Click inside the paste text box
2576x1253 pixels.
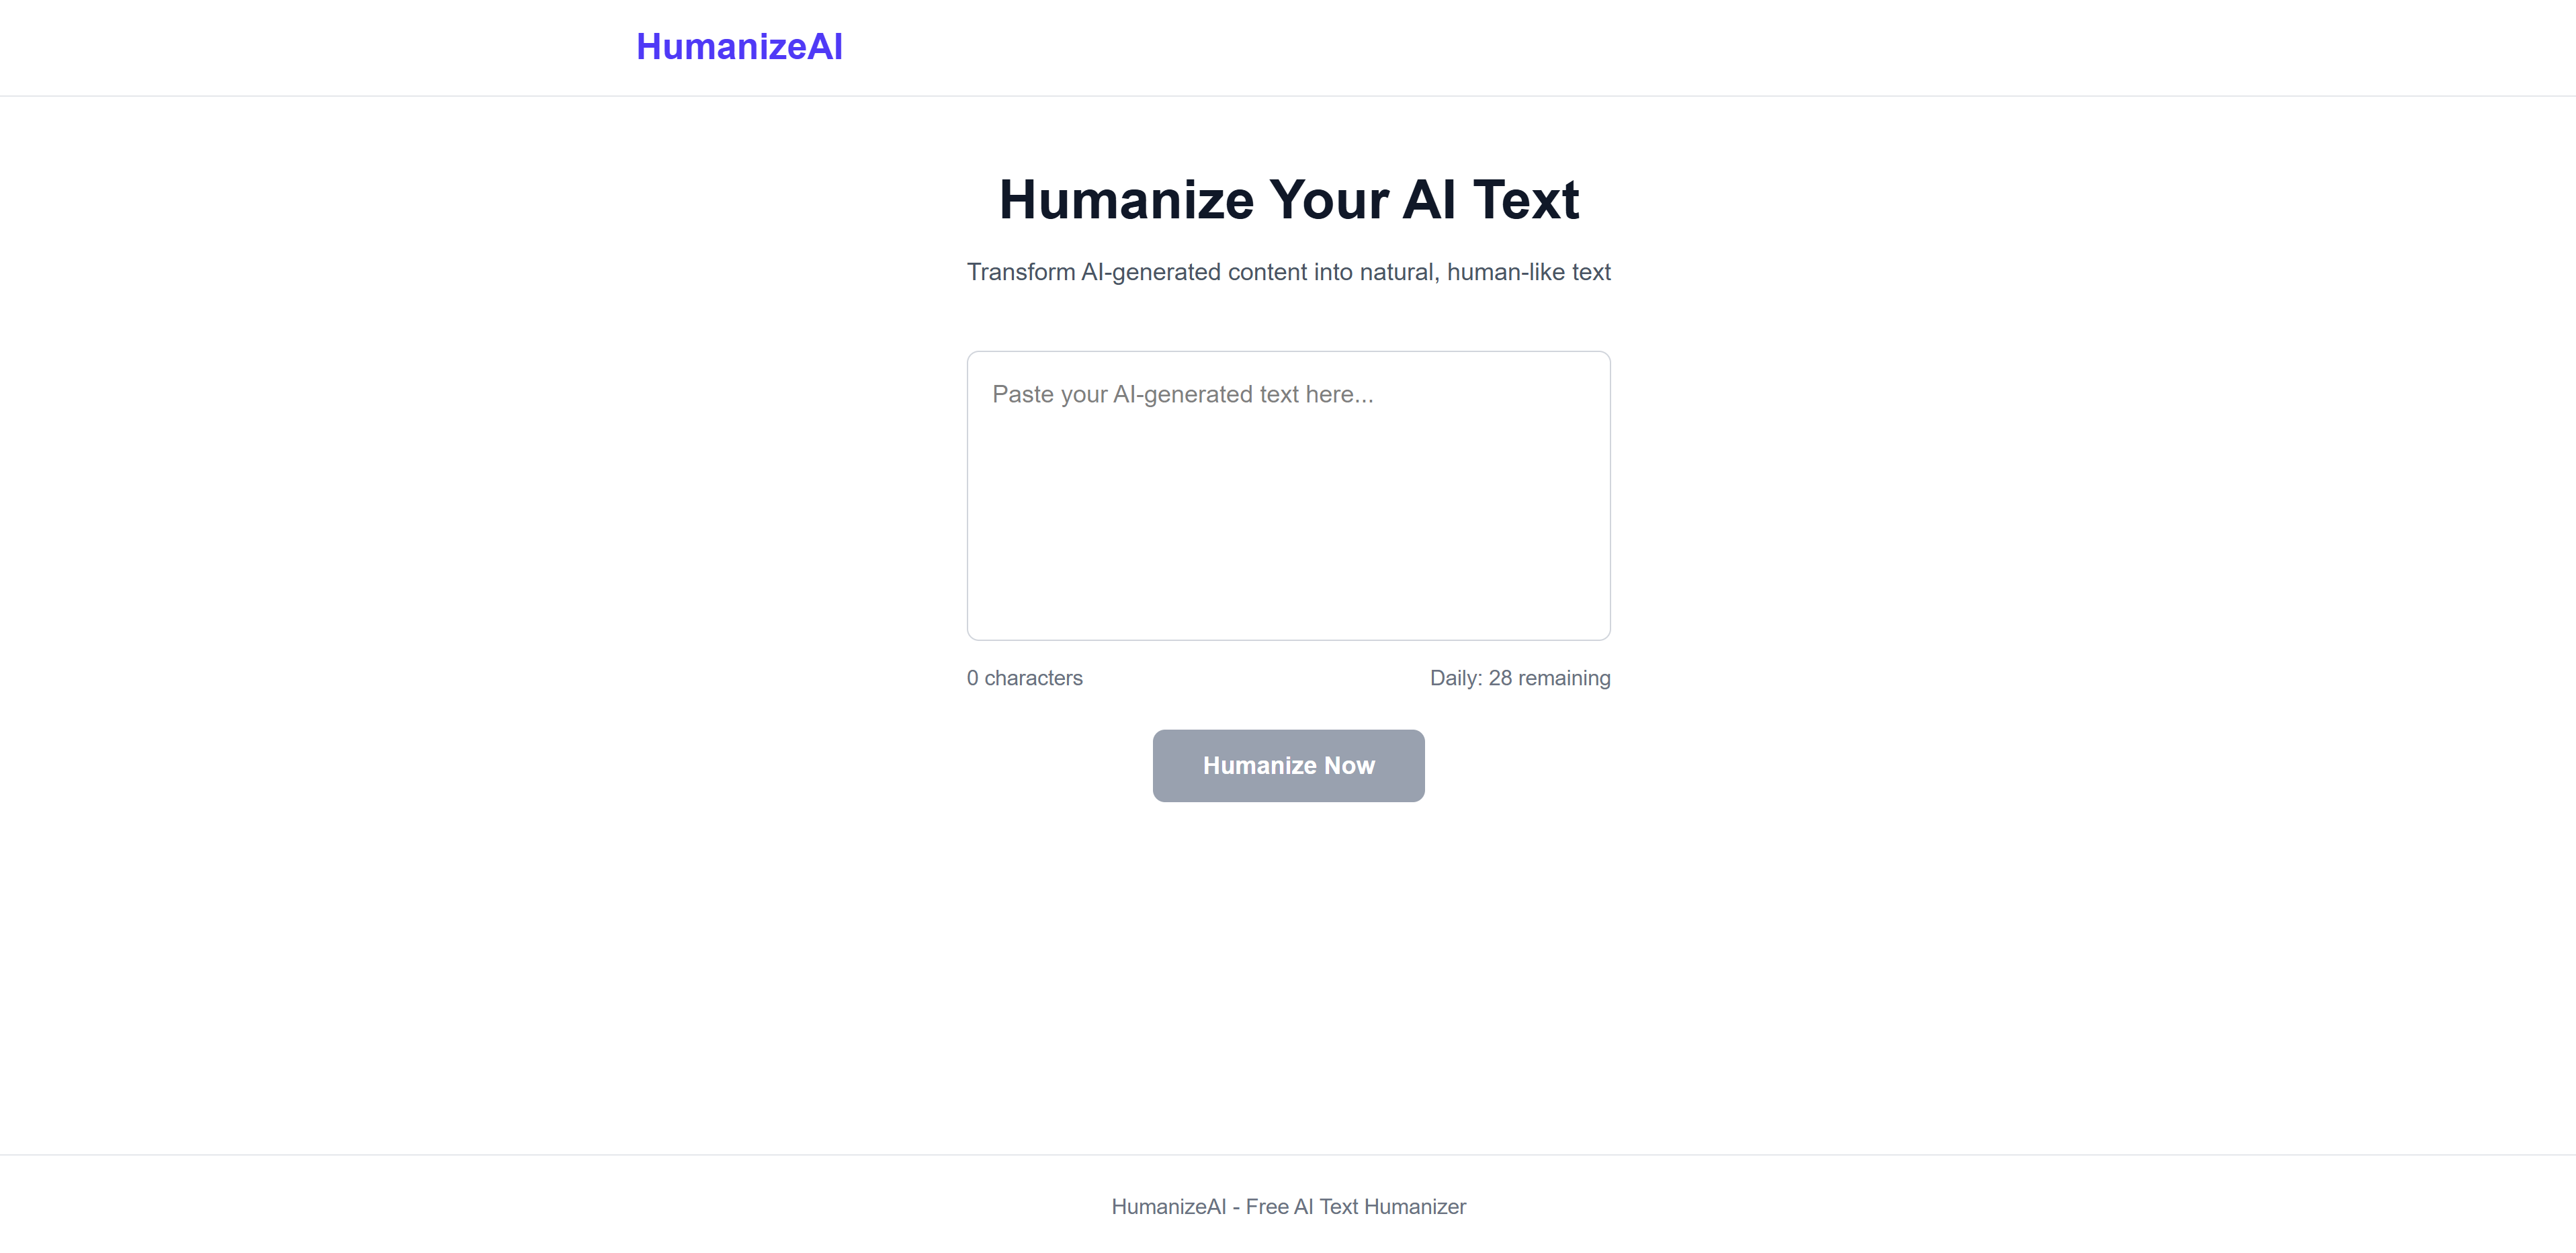[x=1288, y=495]
